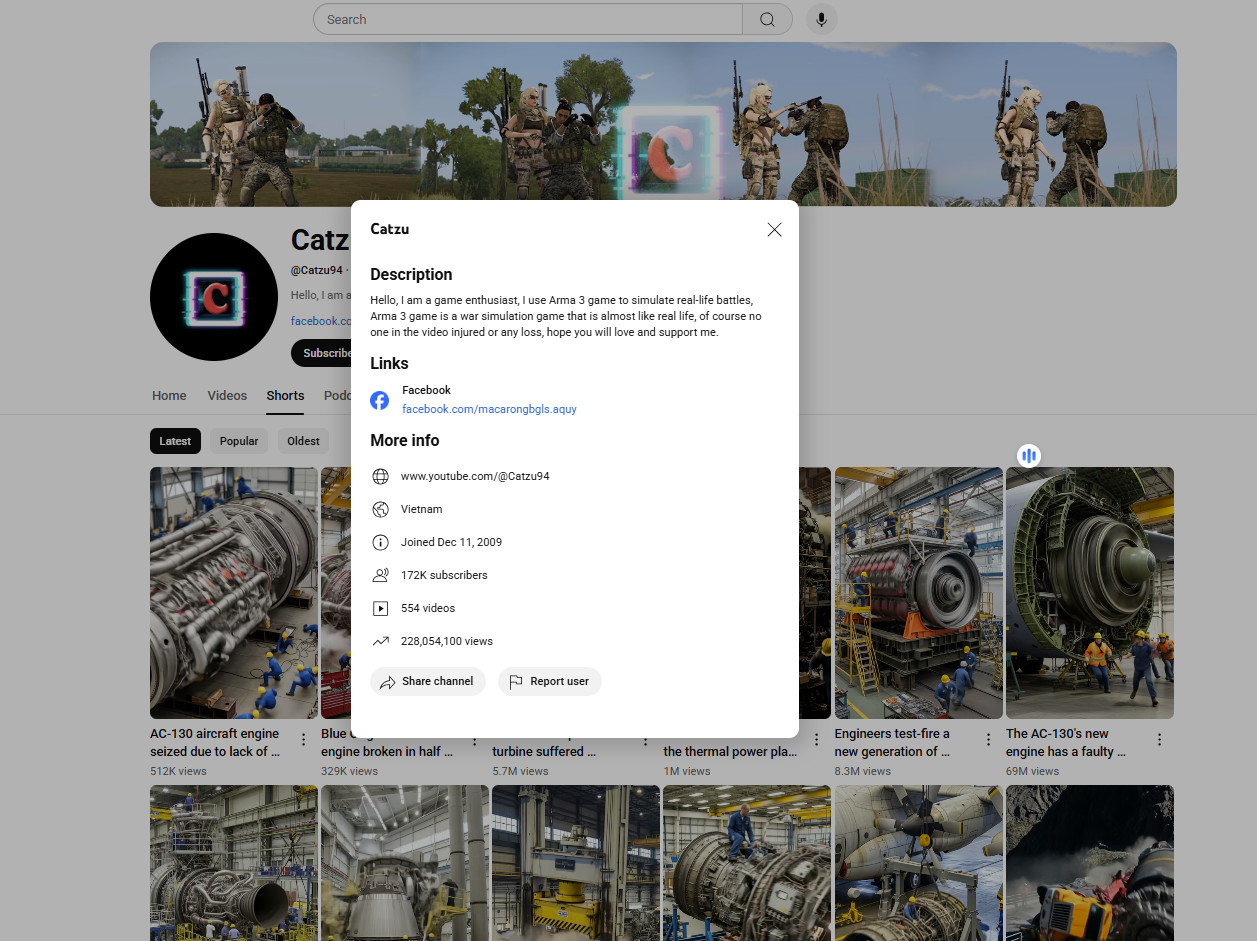Screen dimensions: 1257x941
Task: Click the '5.7M views' count
Action: coord(520,771)
